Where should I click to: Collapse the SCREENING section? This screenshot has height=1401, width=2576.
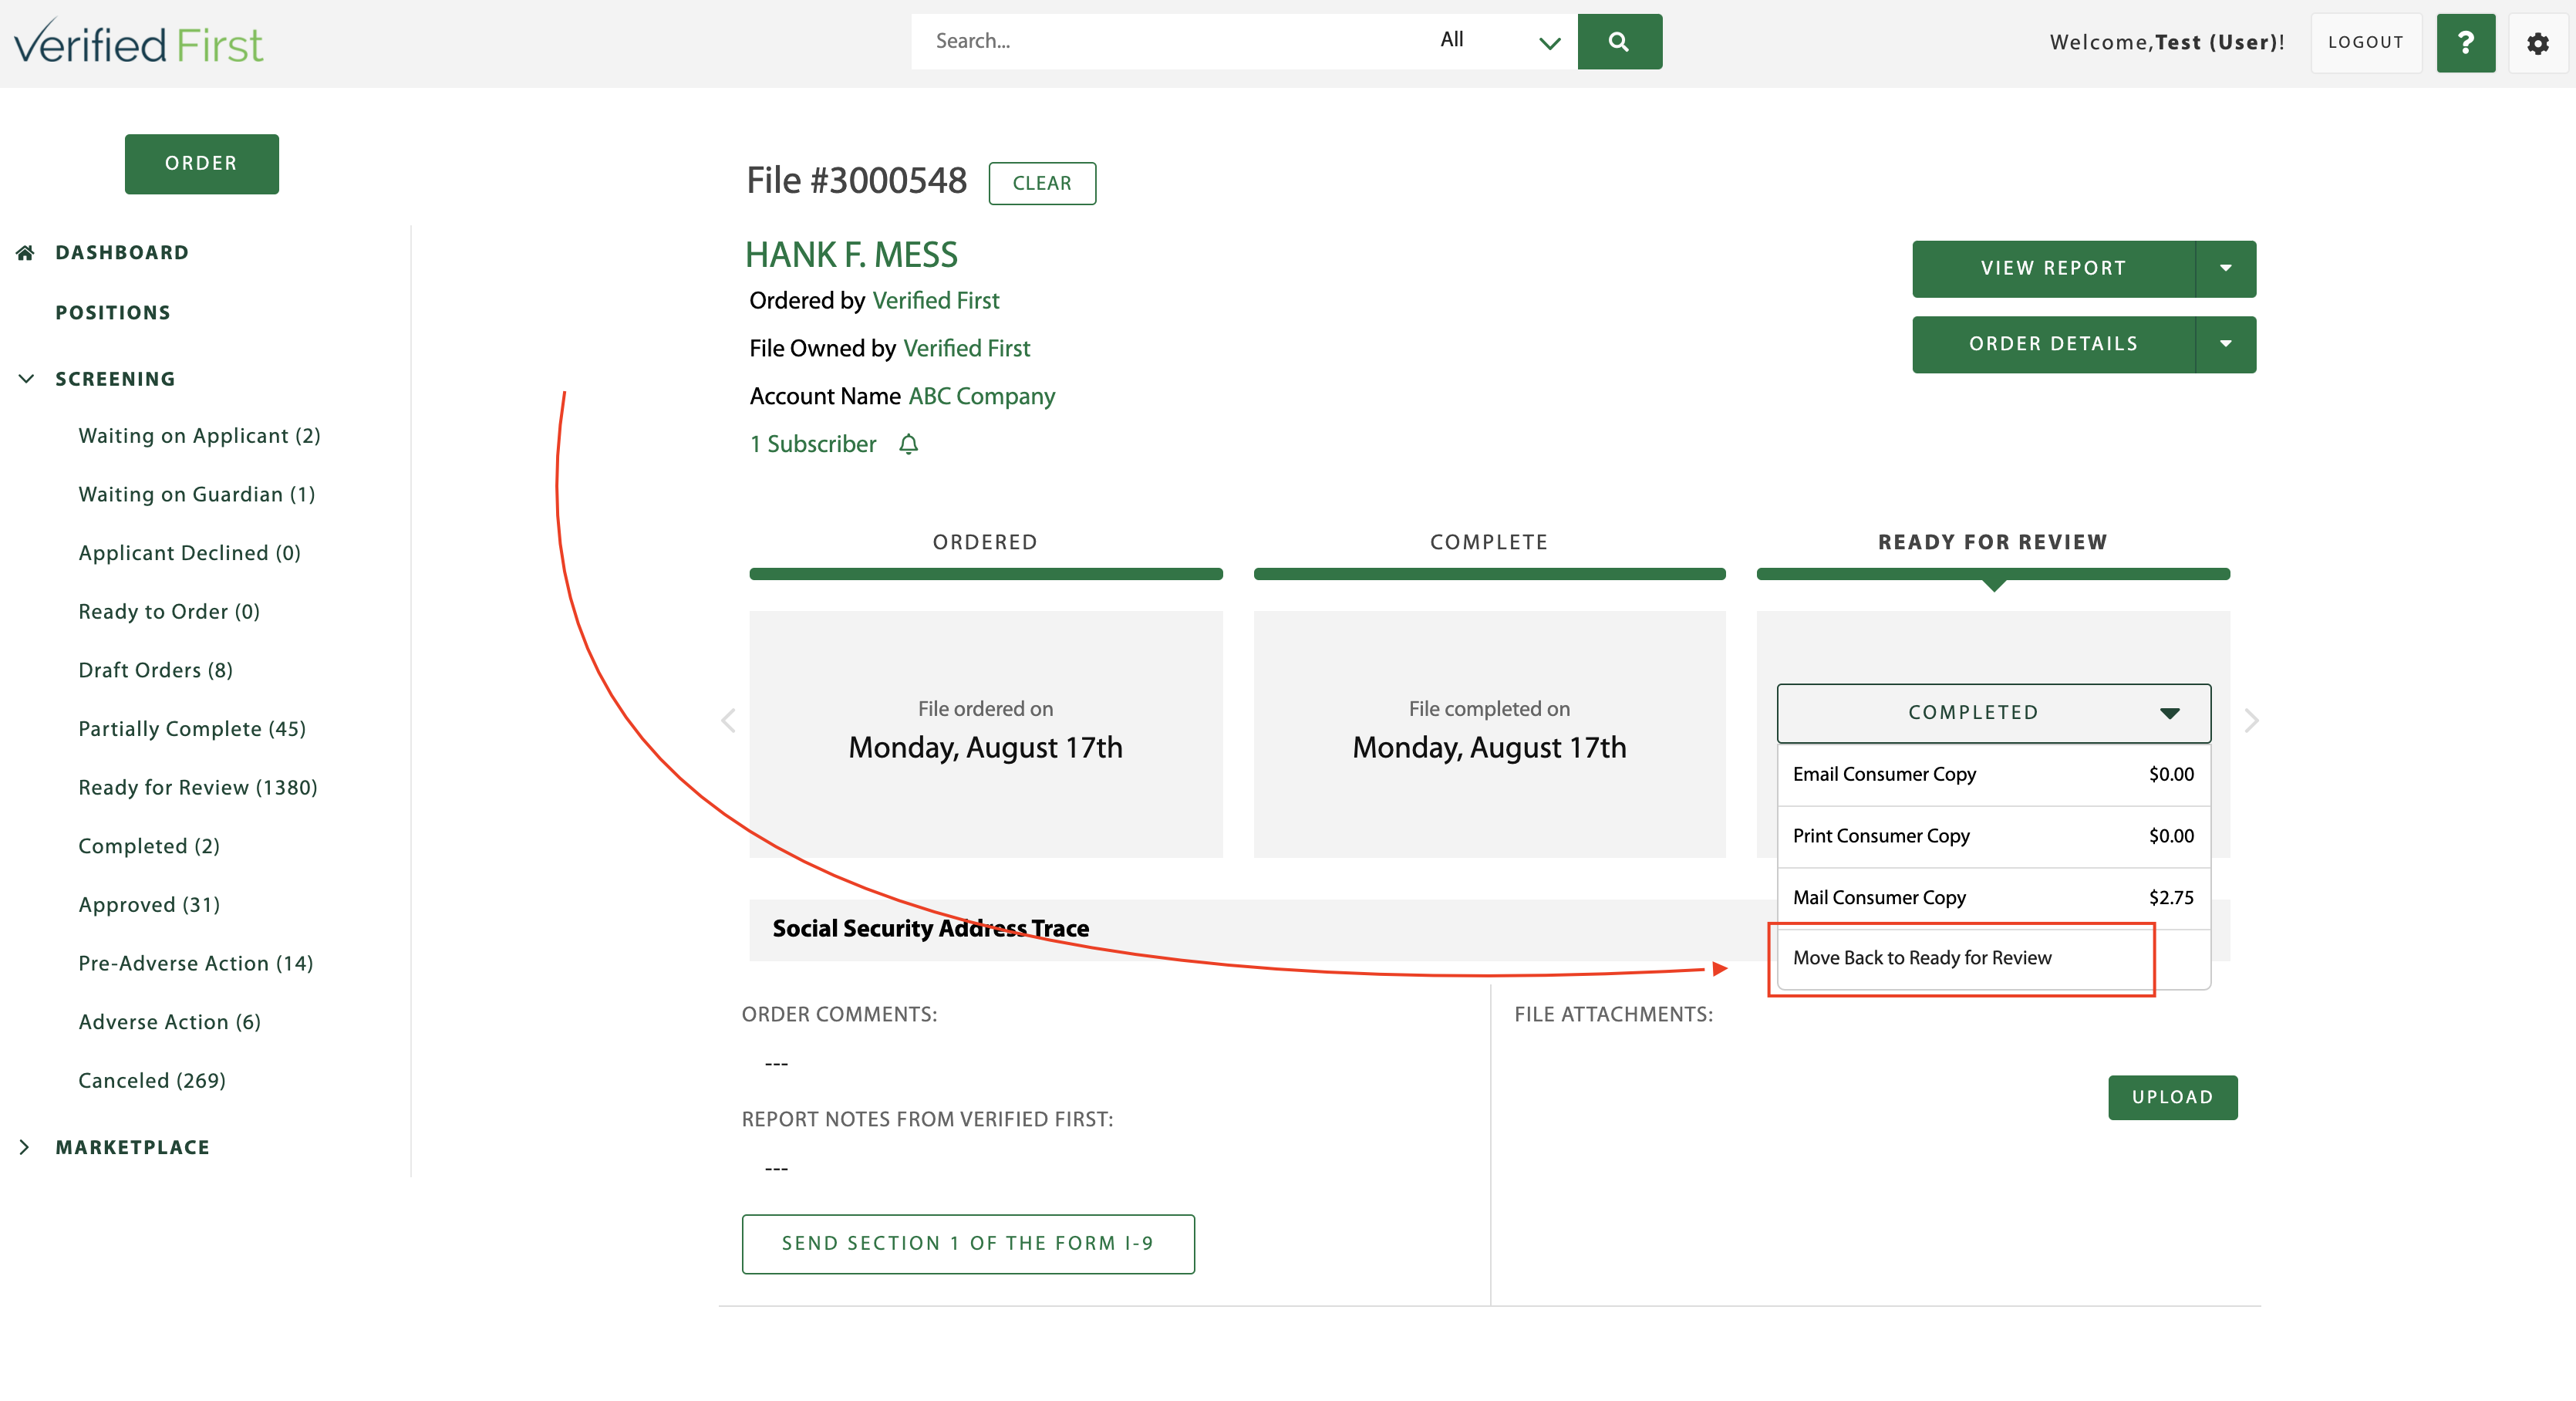coord(25,378)
